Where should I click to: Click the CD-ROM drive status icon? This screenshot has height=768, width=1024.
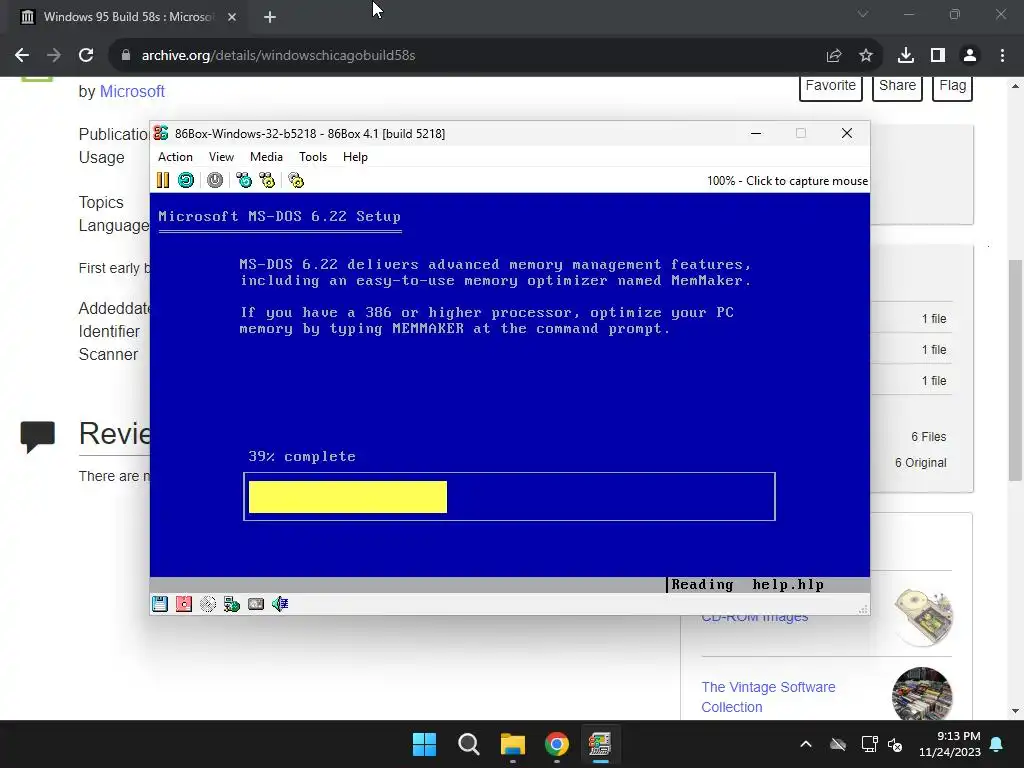coord(208,604)
